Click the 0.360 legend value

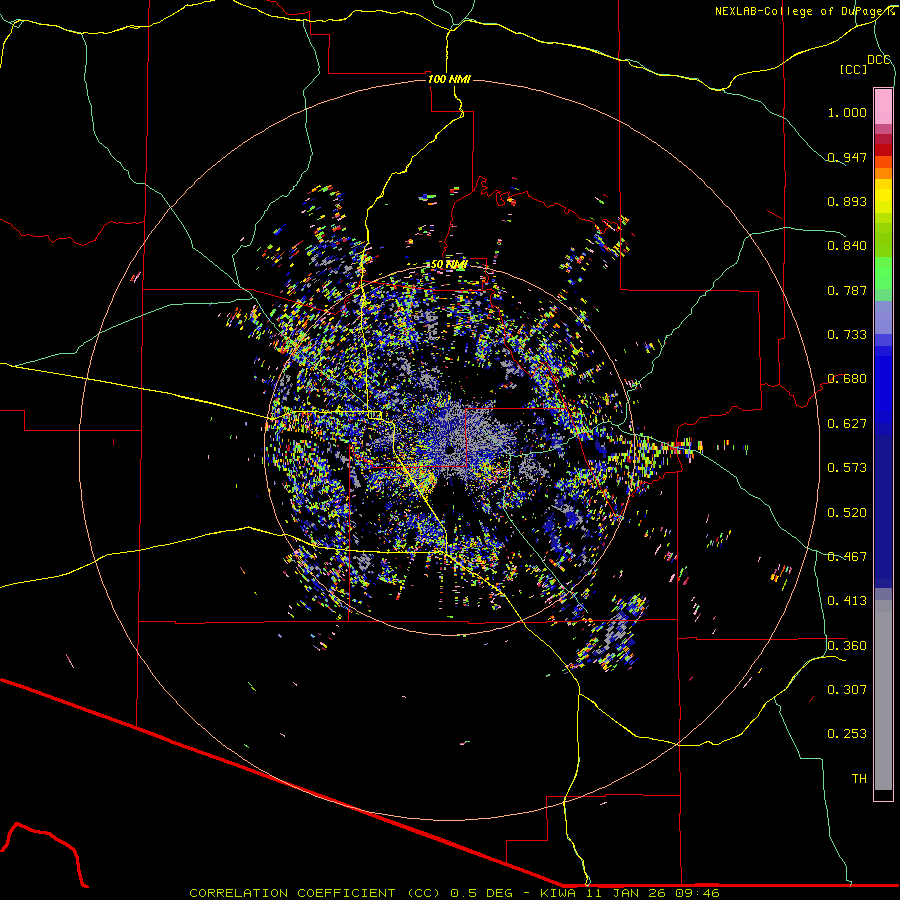click(x=847, y=646)
